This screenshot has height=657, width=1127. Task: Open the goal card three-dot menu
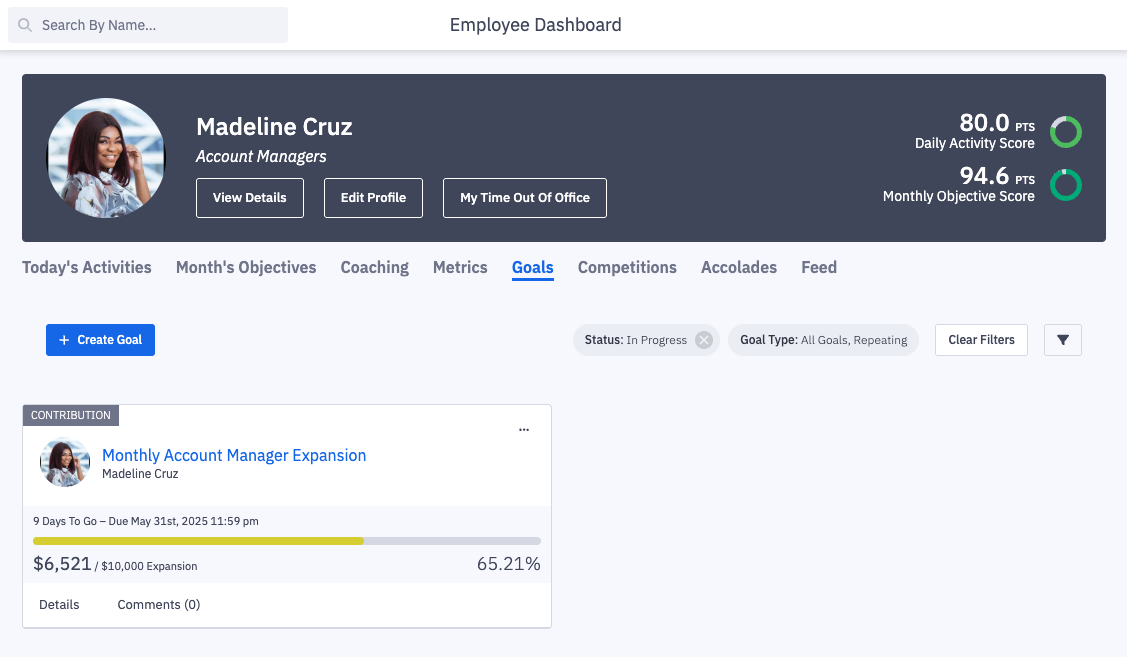(x=524, y=430)
